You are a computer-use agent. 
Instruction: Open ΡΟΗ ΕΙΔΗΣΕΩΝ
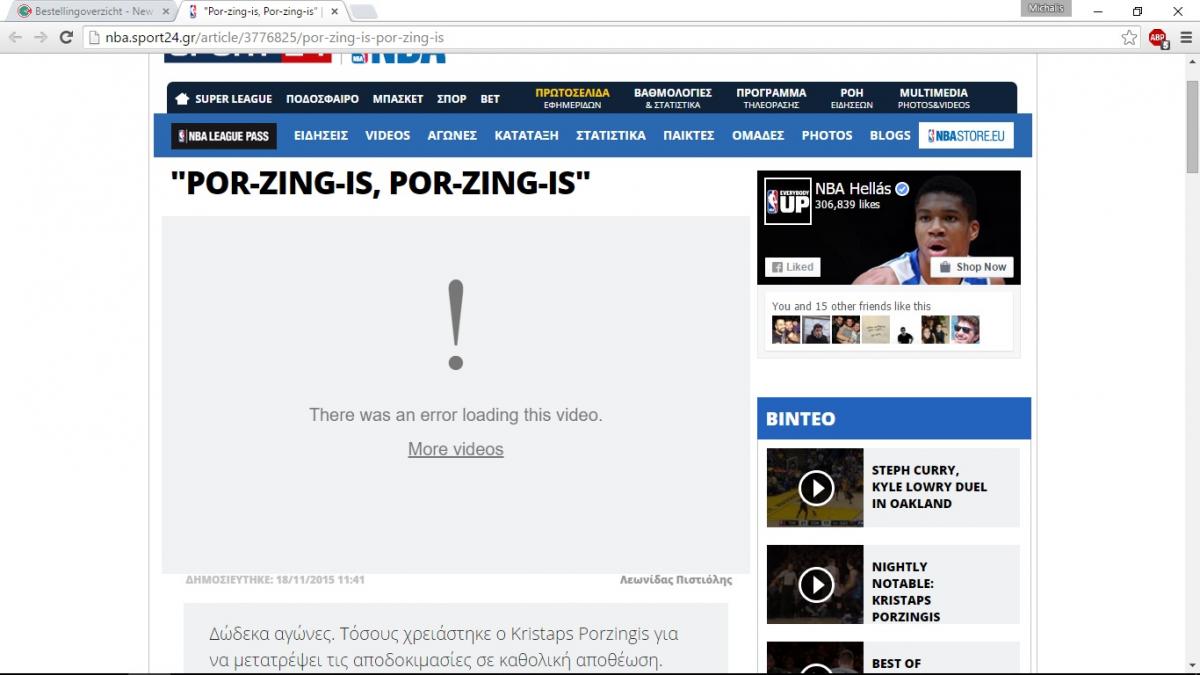point(852,98)
